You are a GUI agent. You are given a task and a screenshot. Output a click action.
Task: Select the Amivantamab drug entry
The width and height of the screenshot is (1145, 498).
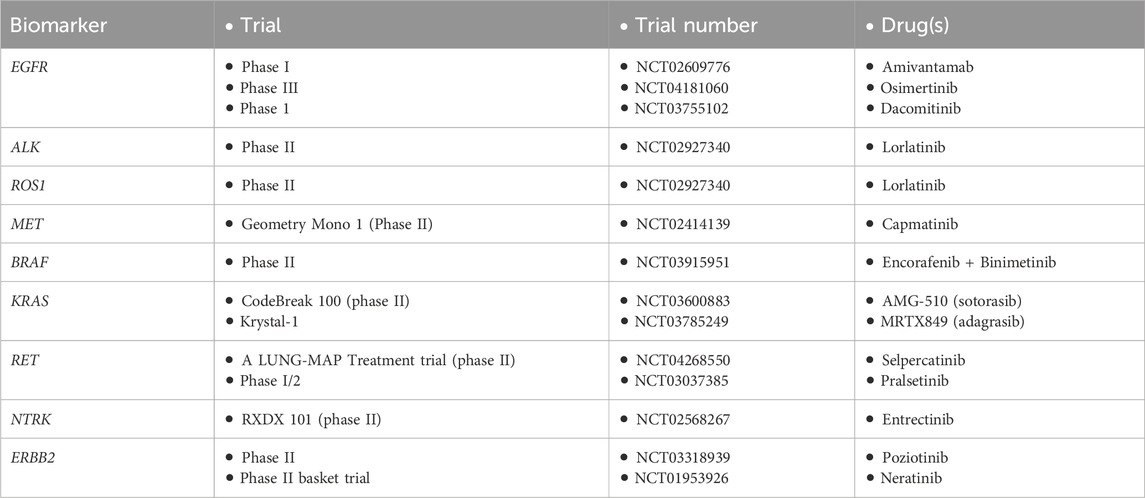(928, 66)
